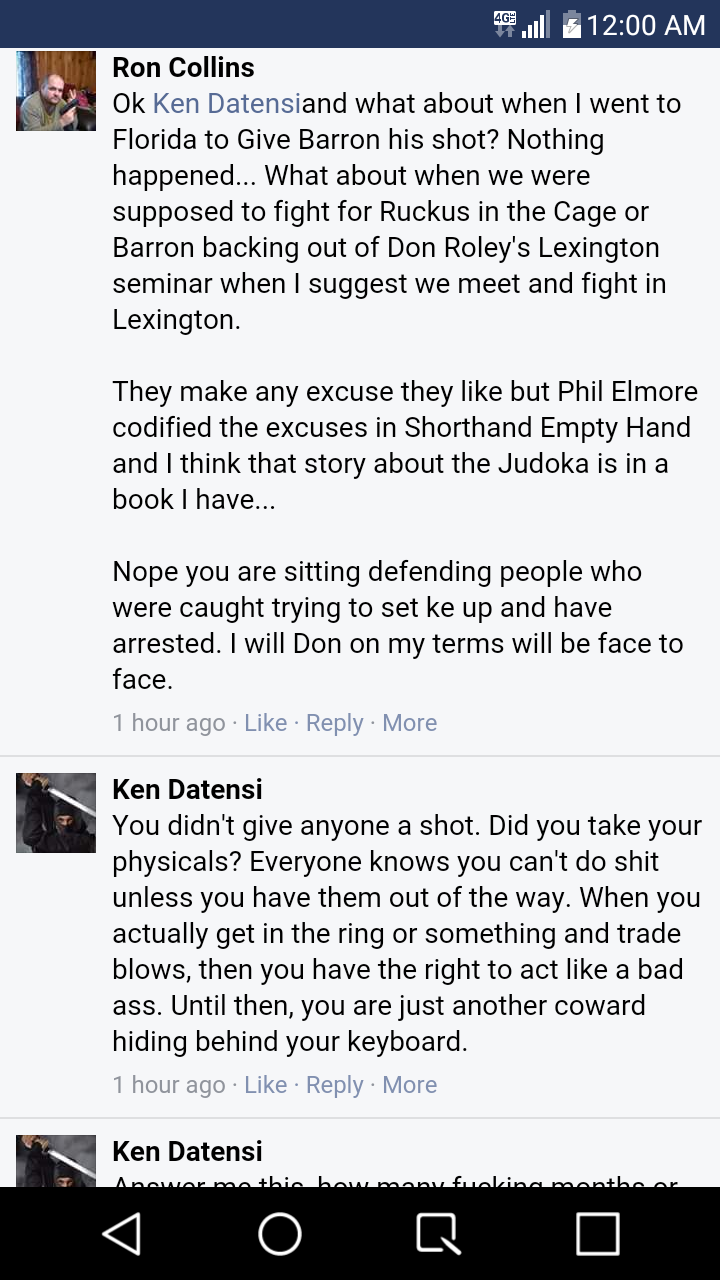
Task: Open Ron Collins' profile picture
Action: pyautogui.click(x=56, y=91)
